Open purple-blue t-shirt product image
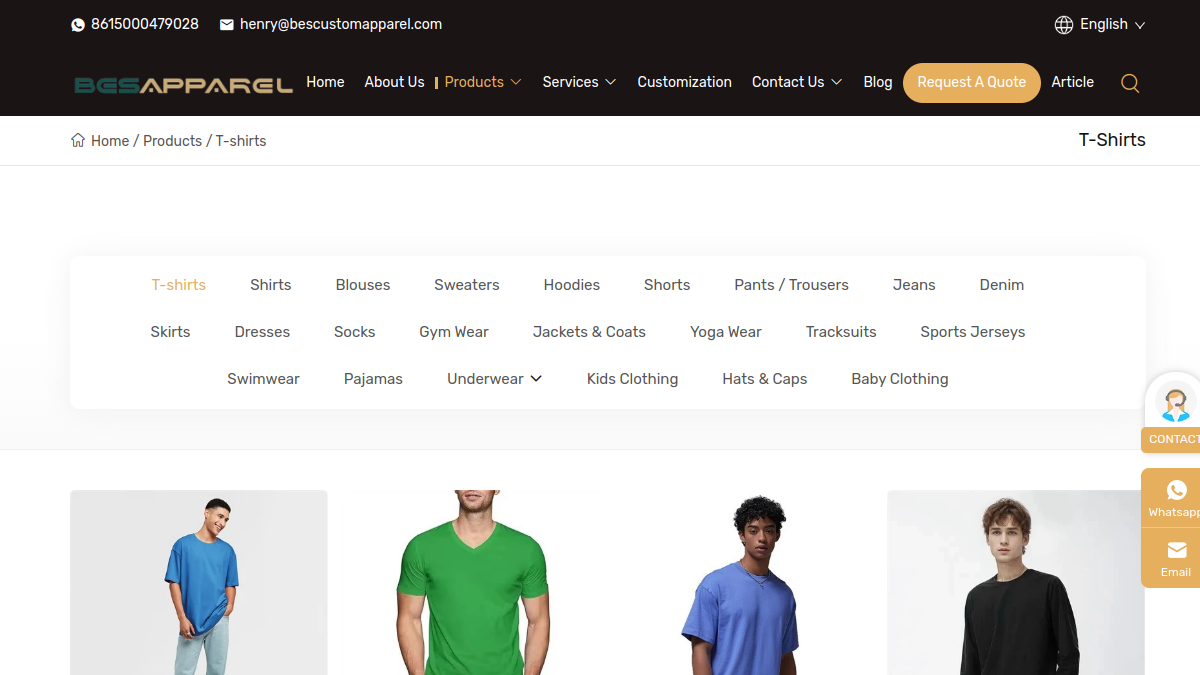 click(x=744, y=582)
